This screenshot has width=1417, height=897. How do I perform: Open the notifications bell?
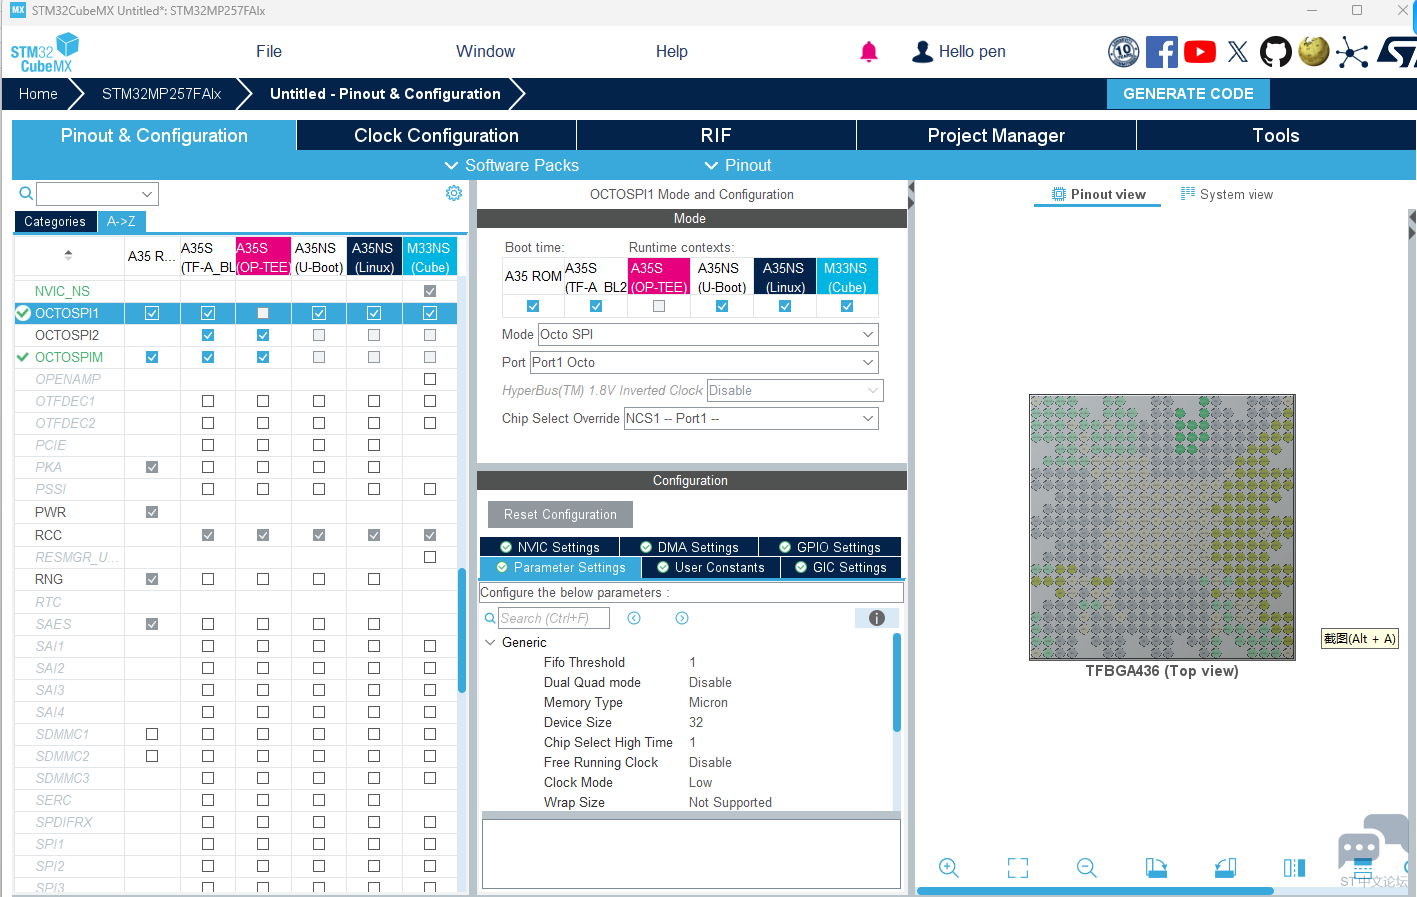click(x=869, y=52)
